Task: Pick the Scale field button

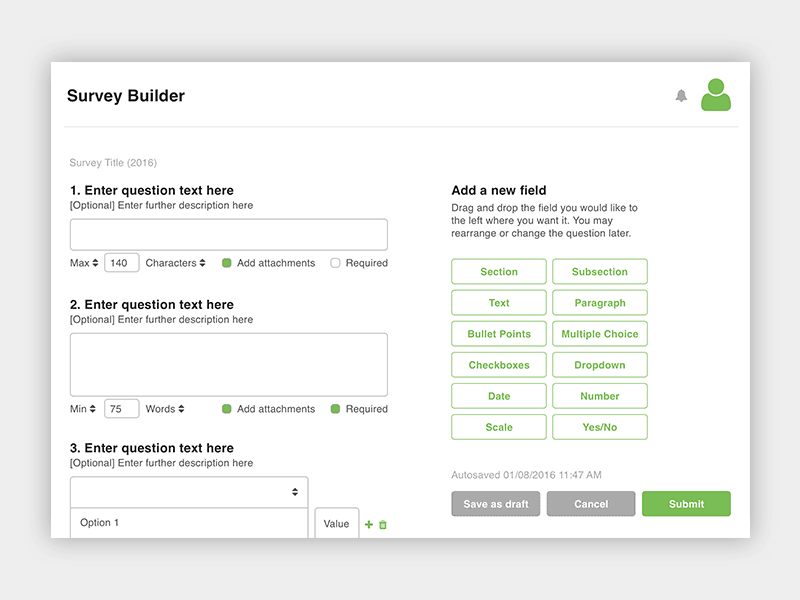Action: tap(499, 428)
